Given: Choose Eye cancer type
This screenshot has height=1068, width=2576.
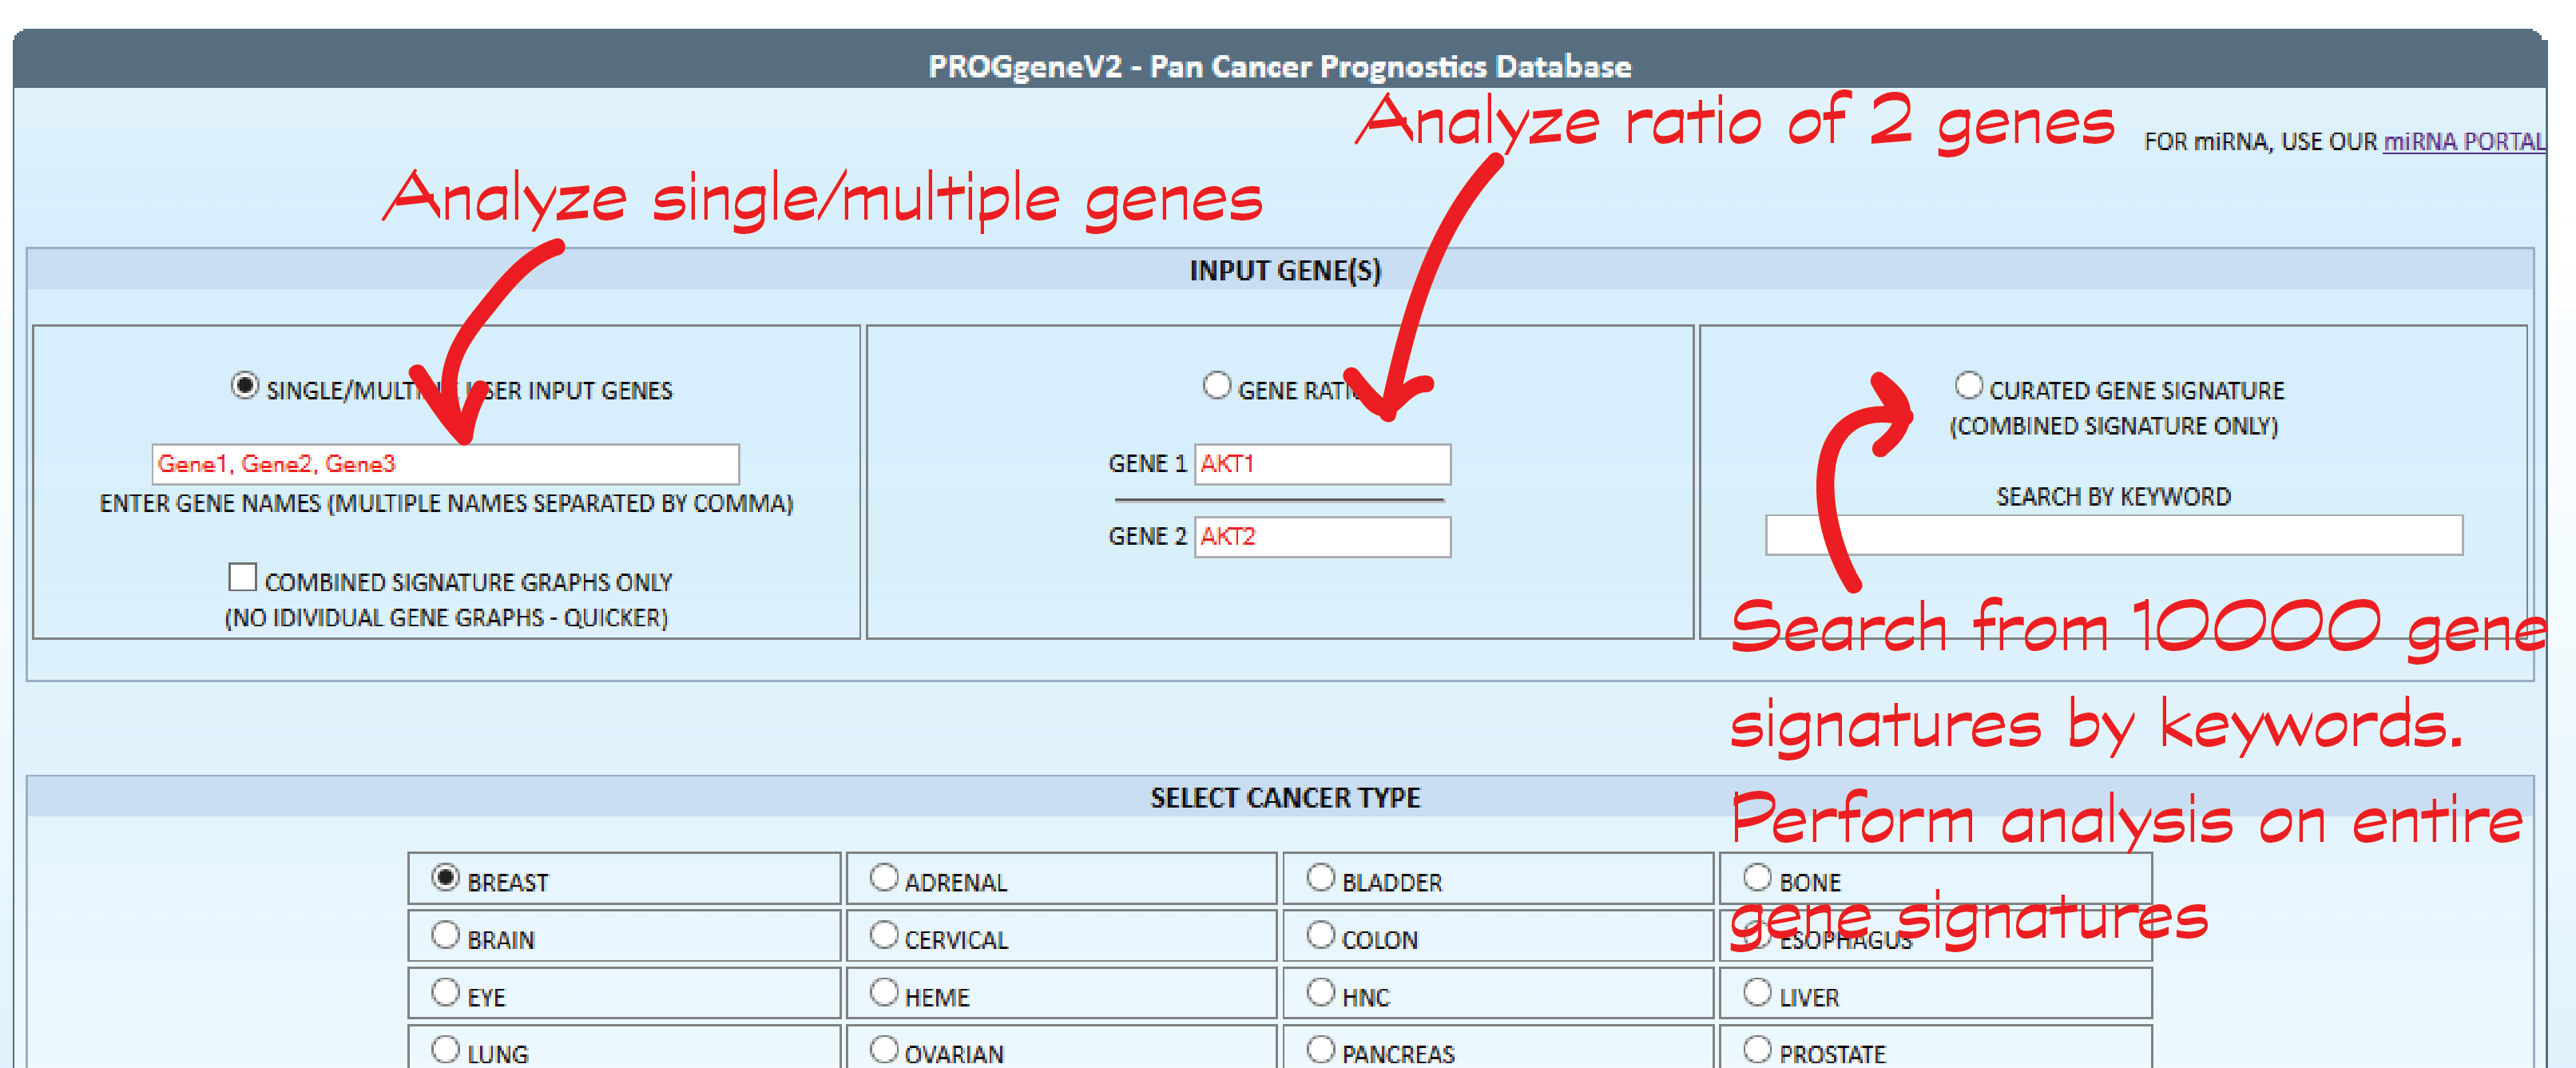Looking at the screenshot, I should (x=445, y=993).
